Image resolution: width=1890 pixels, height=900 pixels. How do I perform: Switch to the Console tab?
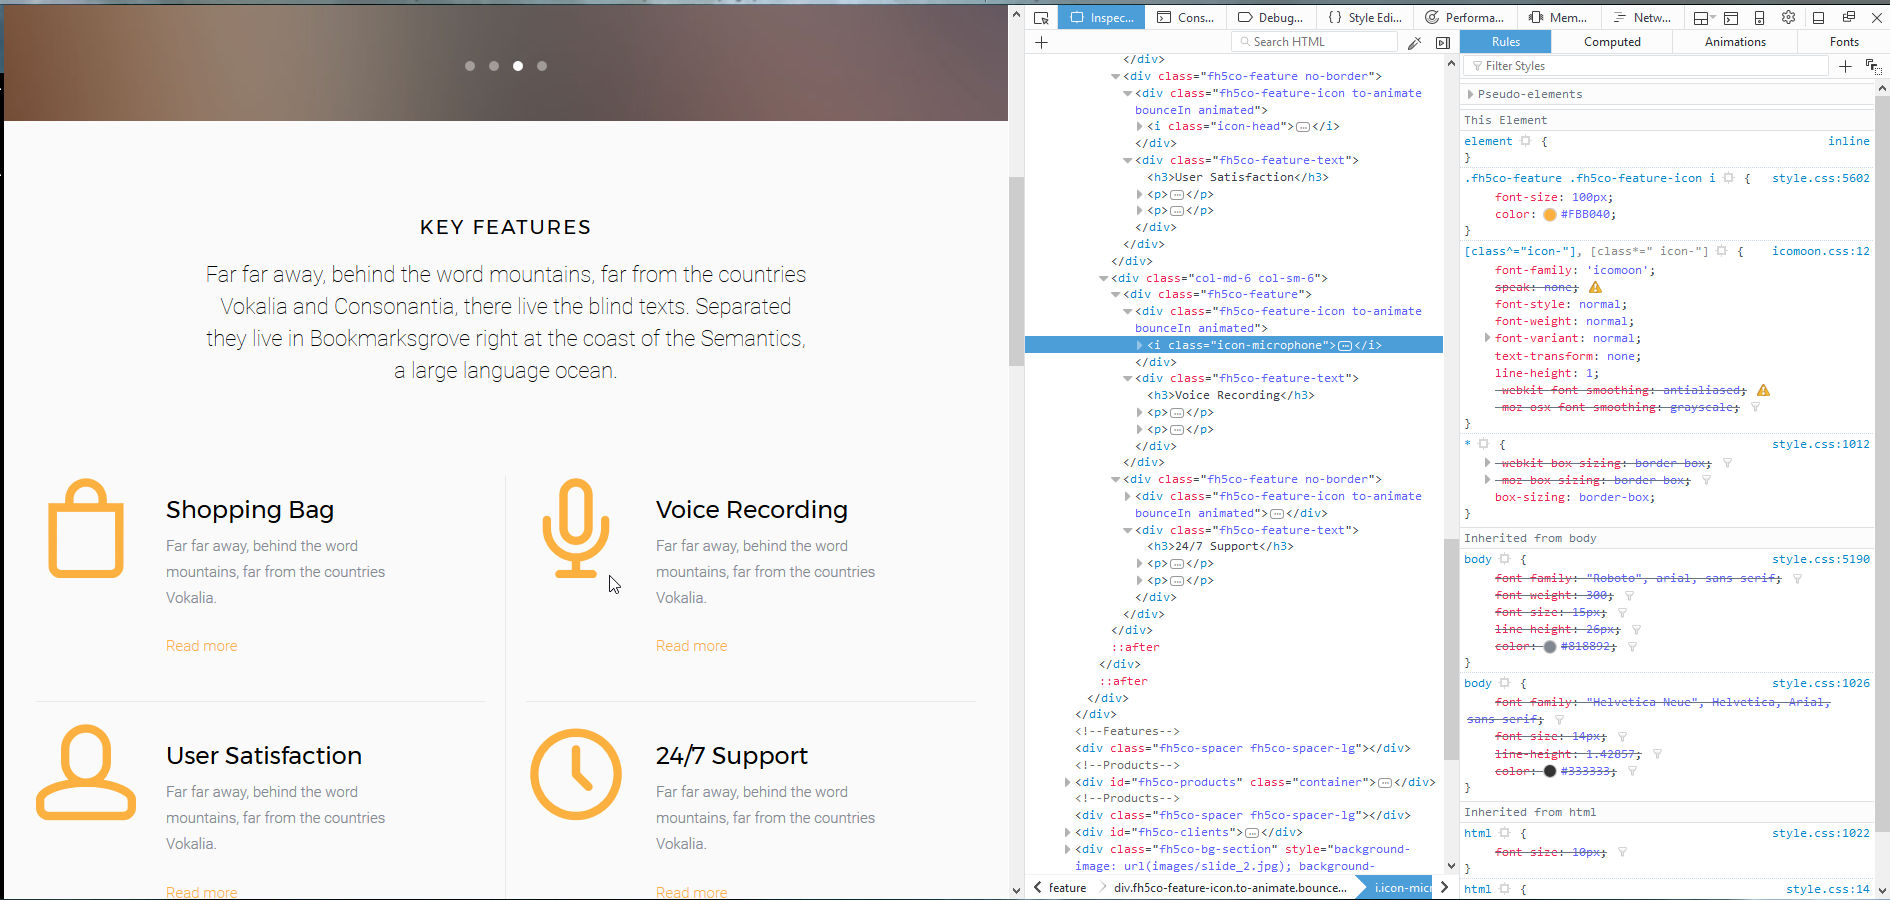tap(1186, 17)
